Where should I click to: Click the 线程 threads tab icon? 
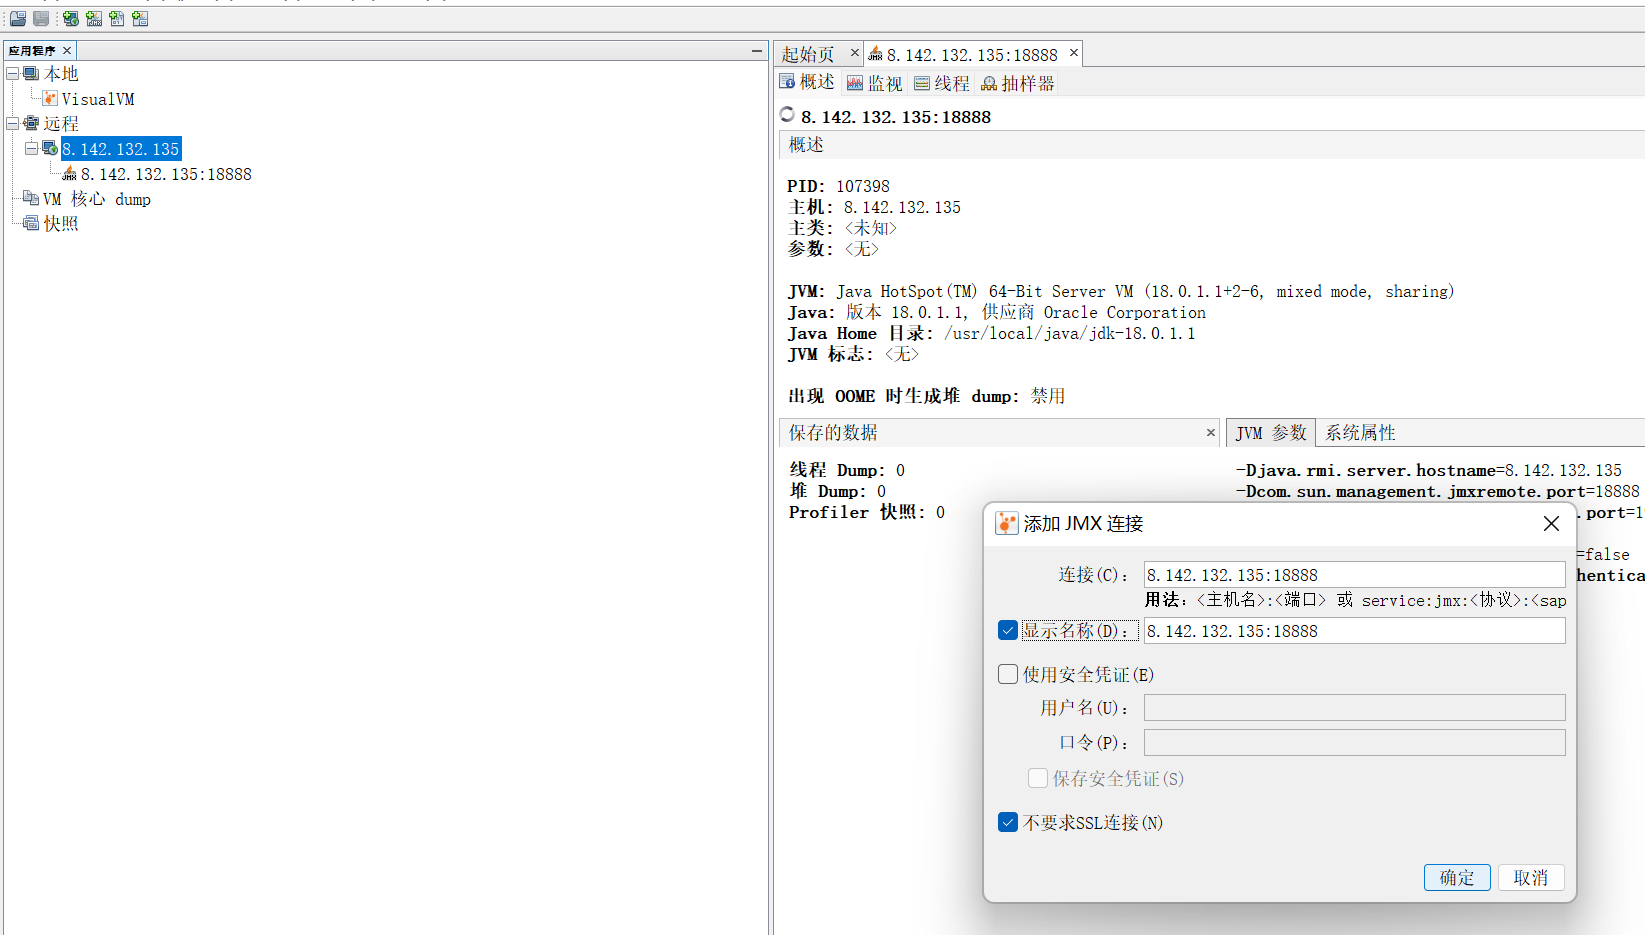click(x=922, y=83)
